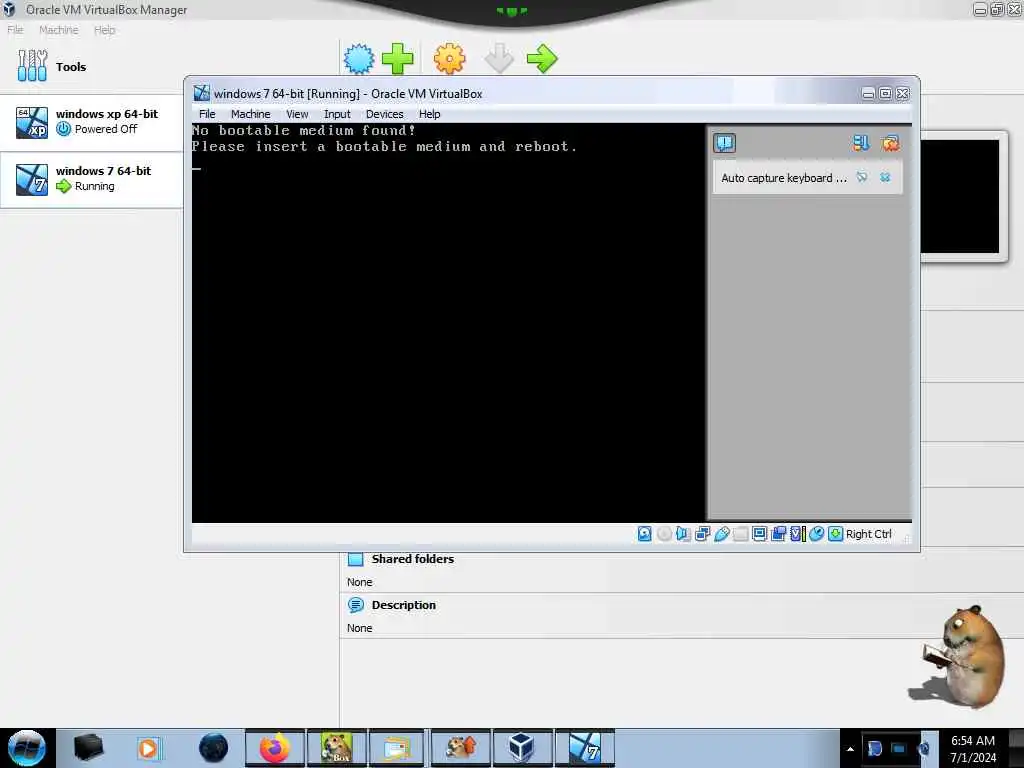Show hidden system tray icons arrow

[850, 749]
